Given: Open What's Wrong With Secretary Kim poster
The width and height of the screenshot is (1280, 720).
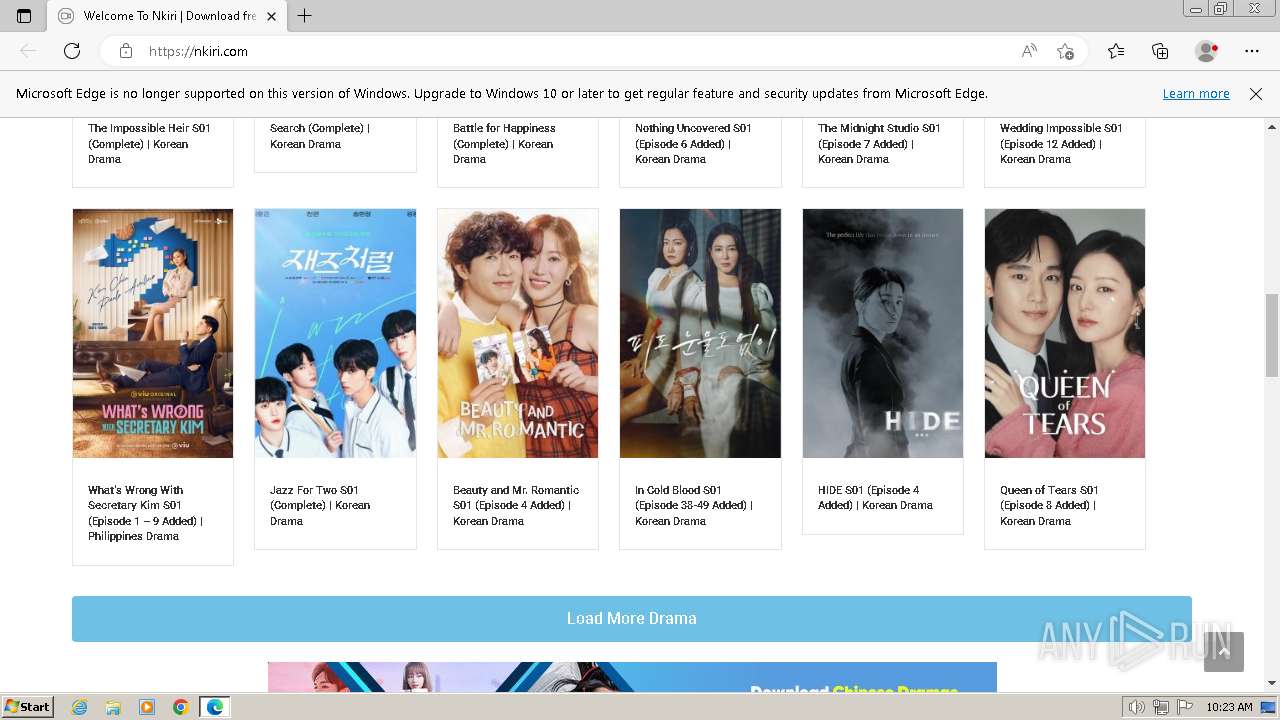Looking at the screenshot, I should click(x=153, y=333).
